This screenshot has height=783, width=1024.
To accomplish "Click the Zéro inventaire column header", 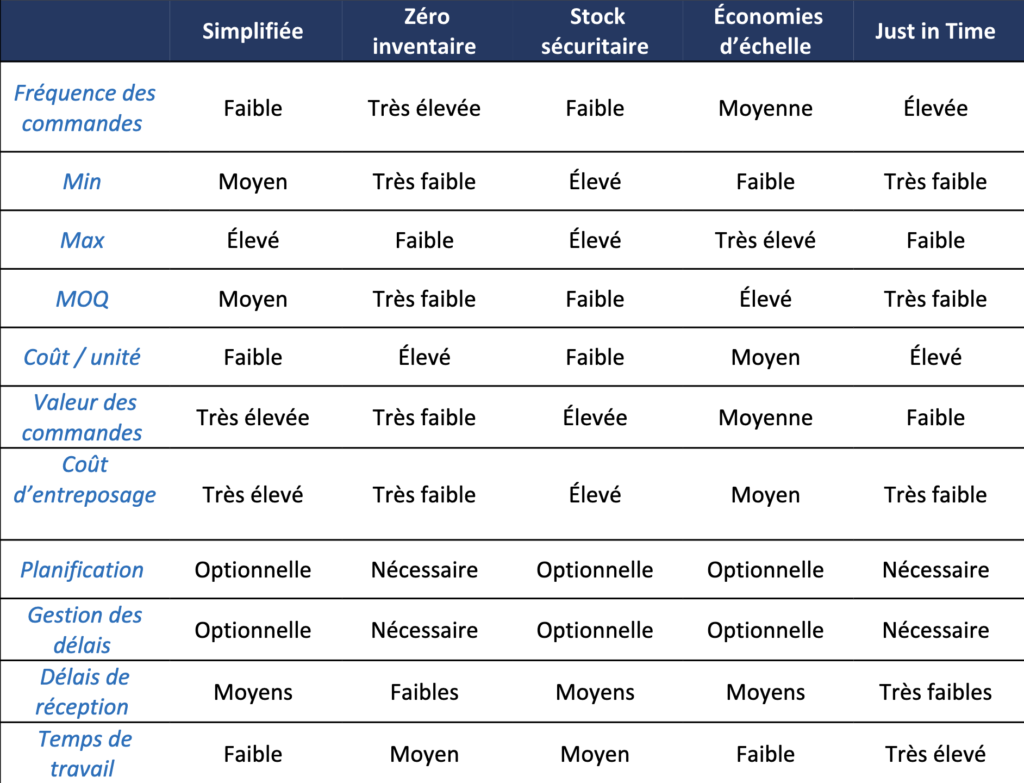I will [424, 31].
